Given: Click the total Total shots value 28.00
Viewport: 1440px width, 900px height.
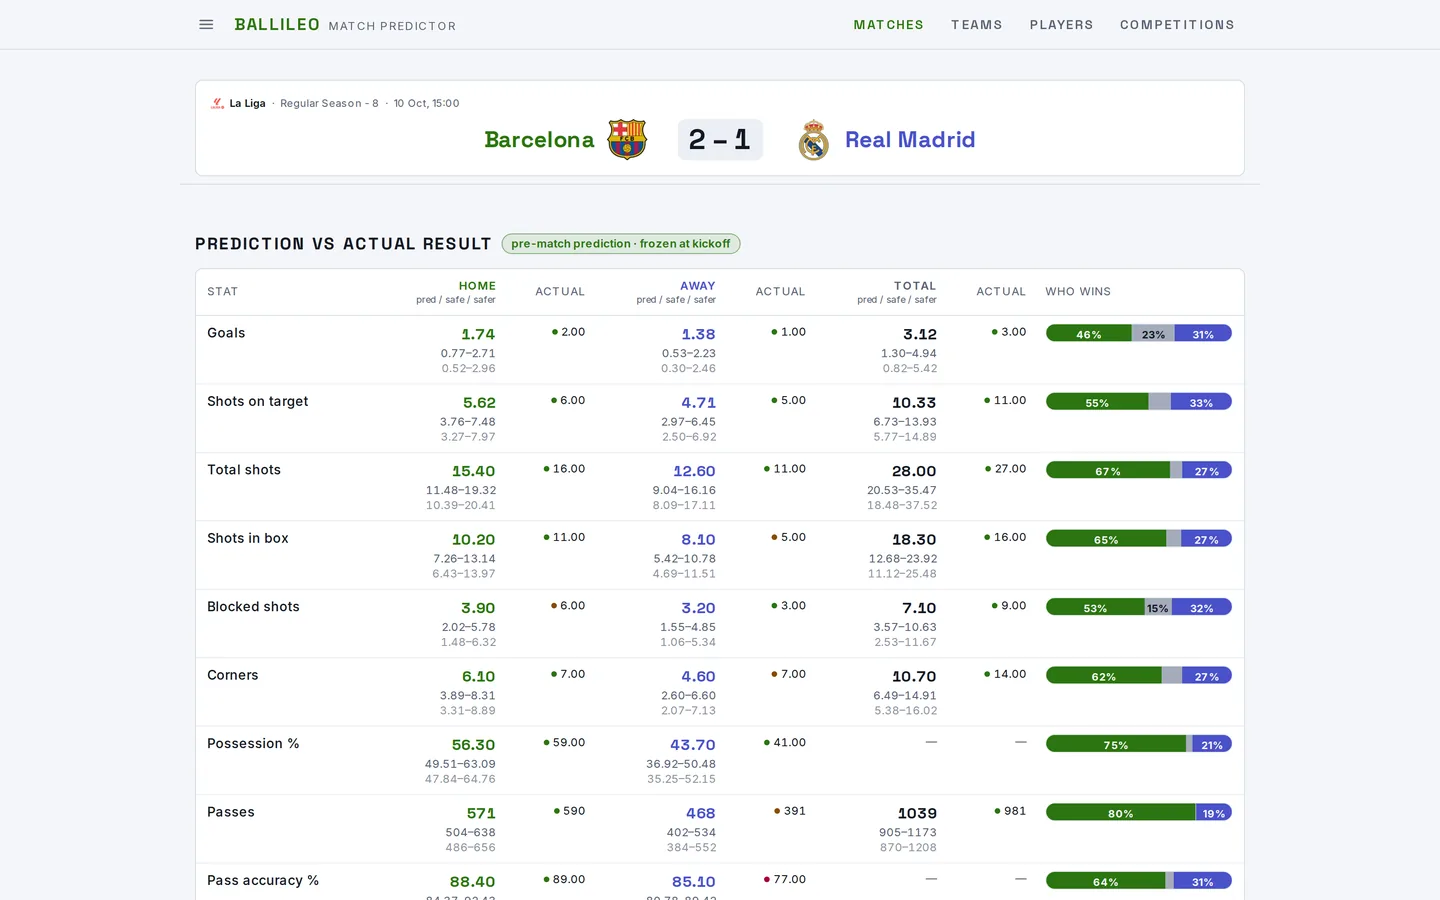Looking at the screenshot, I should point(914,472).
